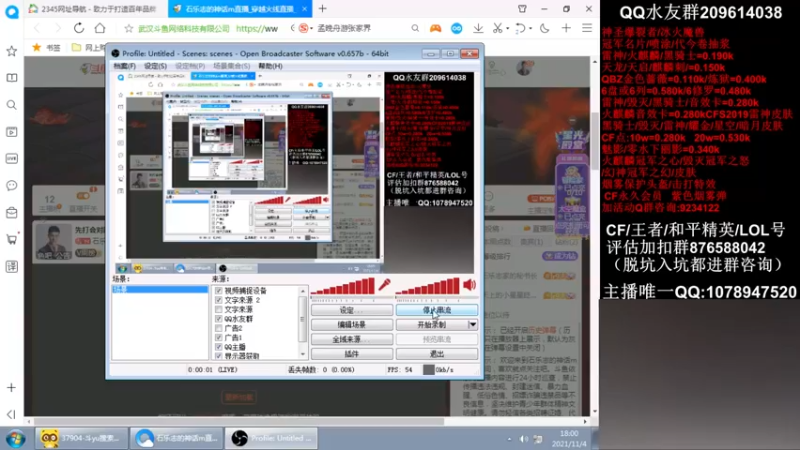Viewport: 800px width, 450px height.
Task: Toggle 显示器获取 source checkbox
Action: click(x=219, y=356)
